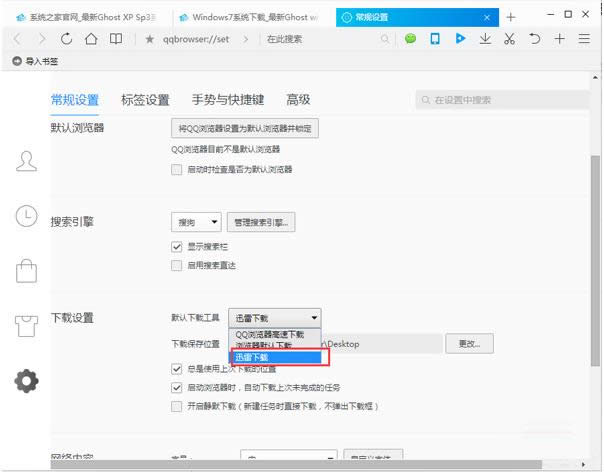Click the 更改 download location button
This screenshot has height=474, width=604.
(469, 343)
